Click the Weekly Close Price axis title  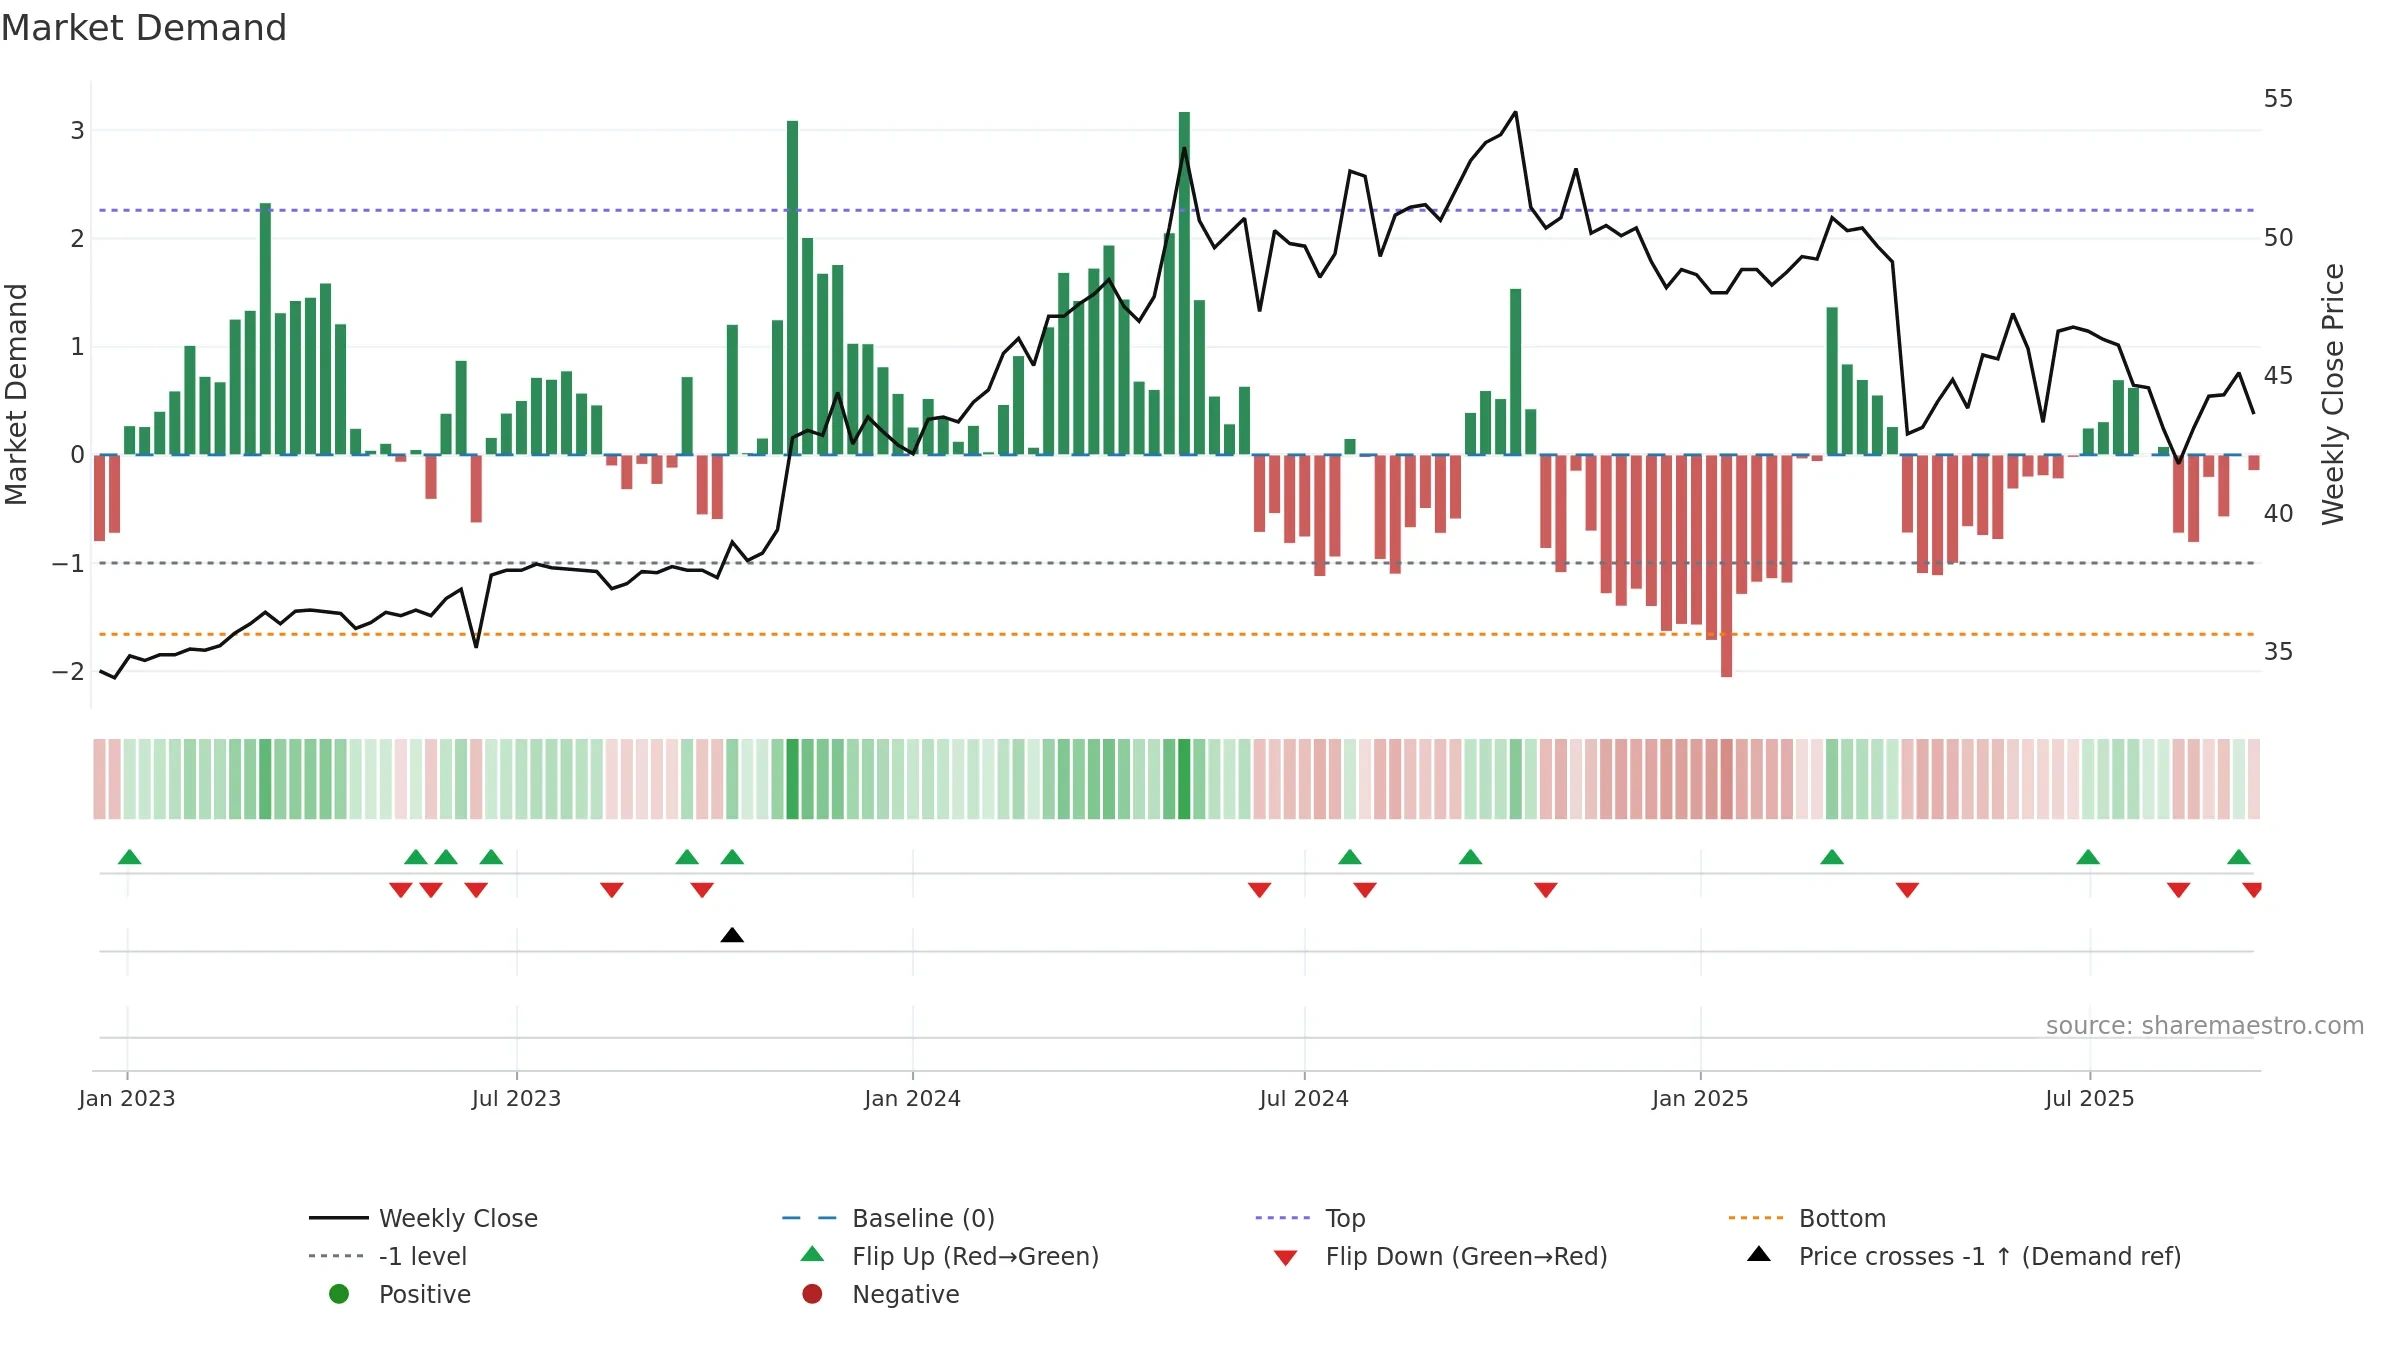(x=2333, y=394)
